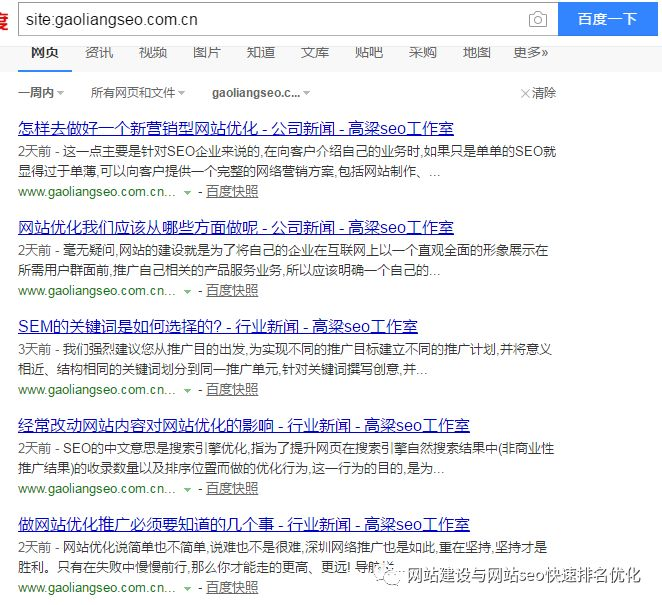Click green URL under 网站优化我们应该 result
This screenshot has width=662, height=605.
(x=97, y=290)
